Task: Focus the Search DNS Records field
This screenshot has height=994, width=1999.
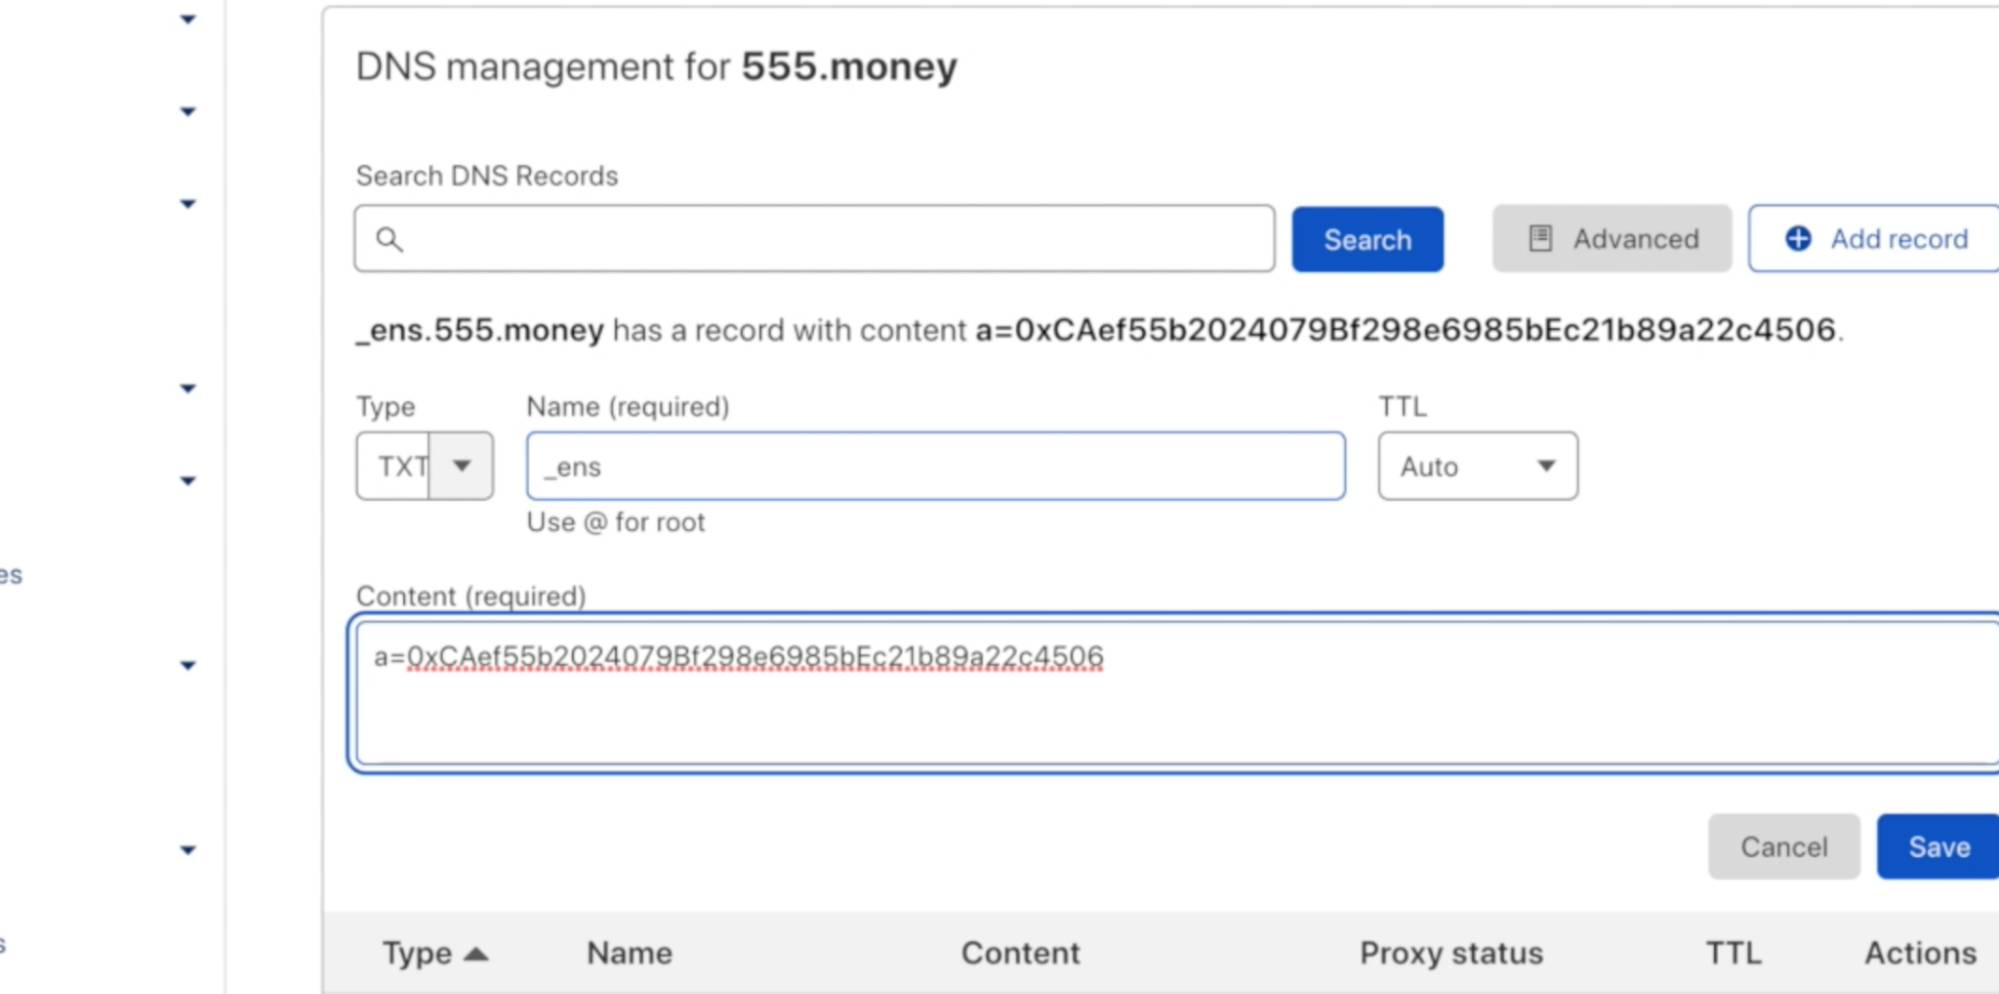Action: [x=830, y=239]
